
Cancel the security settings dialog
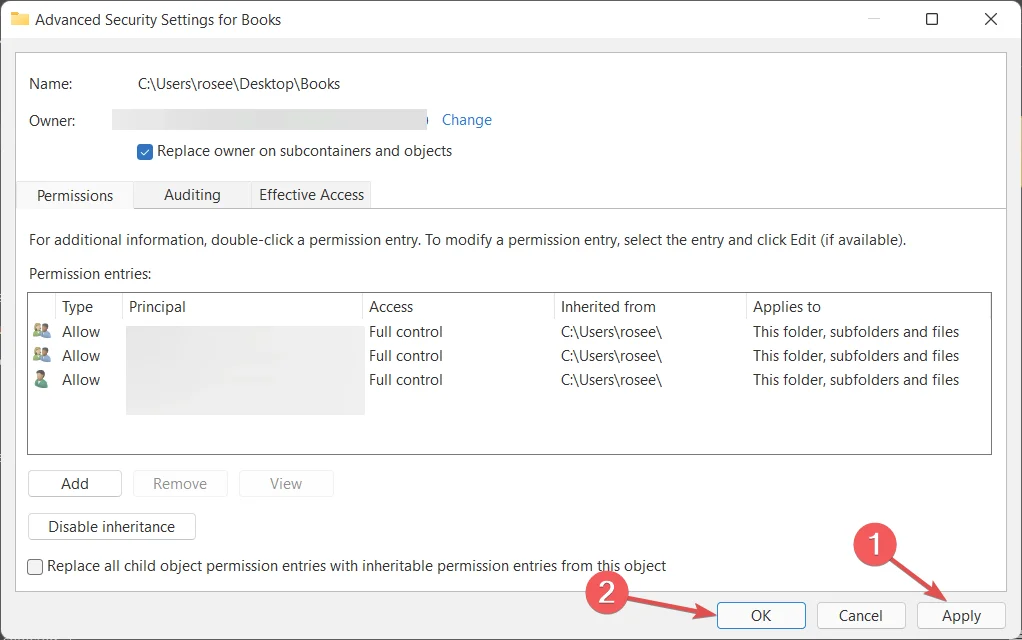861,616
